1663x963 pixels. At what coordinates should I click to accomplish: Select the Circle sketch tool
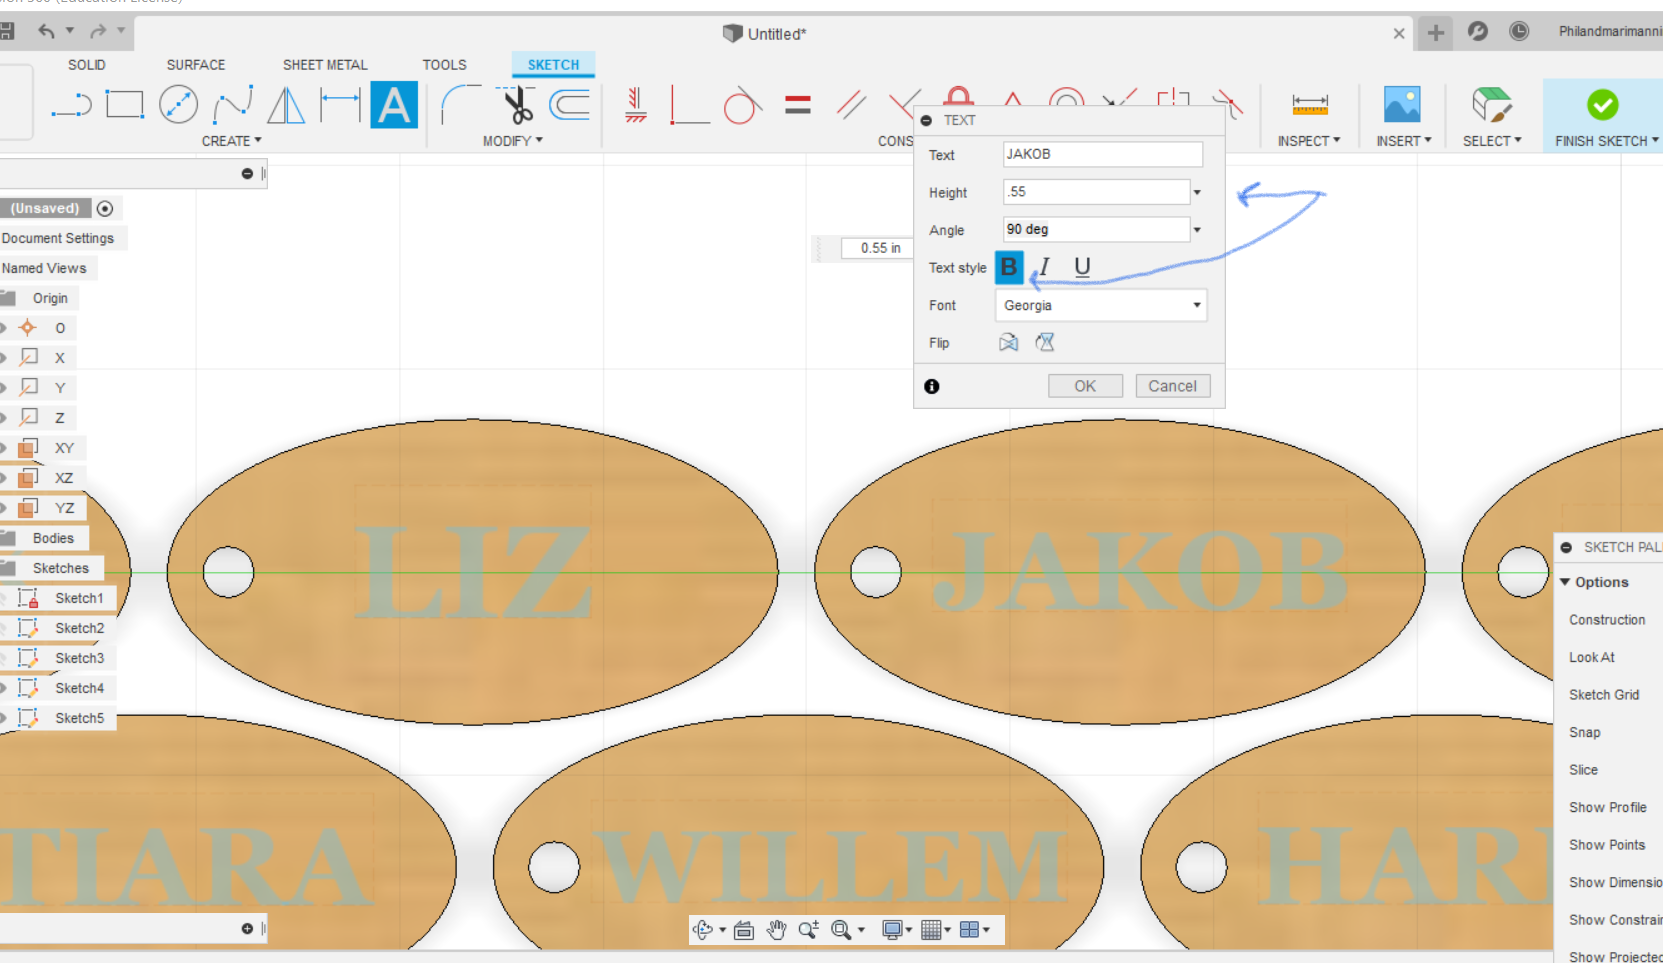pyautogui.click(x=179, y=104)
